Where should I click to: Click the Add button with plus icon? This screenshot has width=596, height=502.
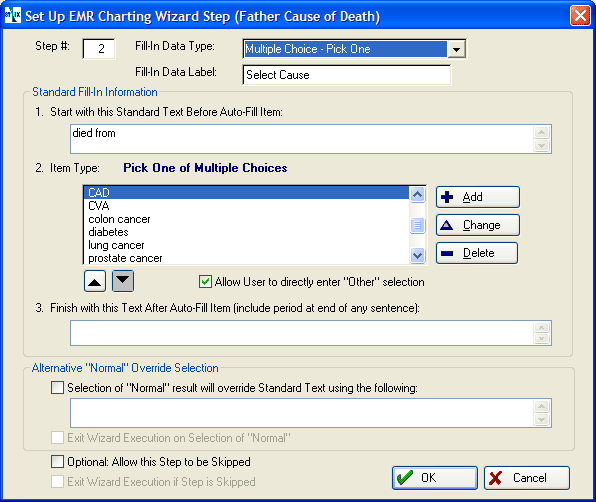click(478, 197)
